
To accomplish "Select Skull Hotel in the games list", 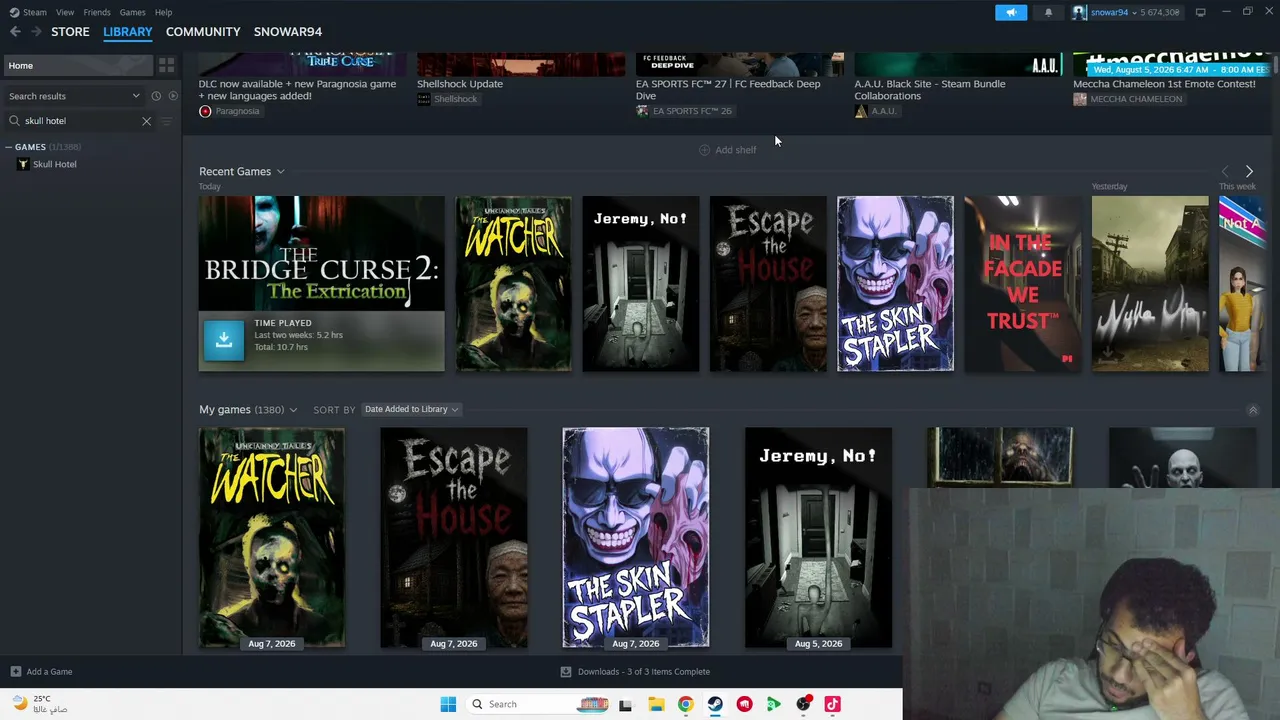I will pos(54,164).
